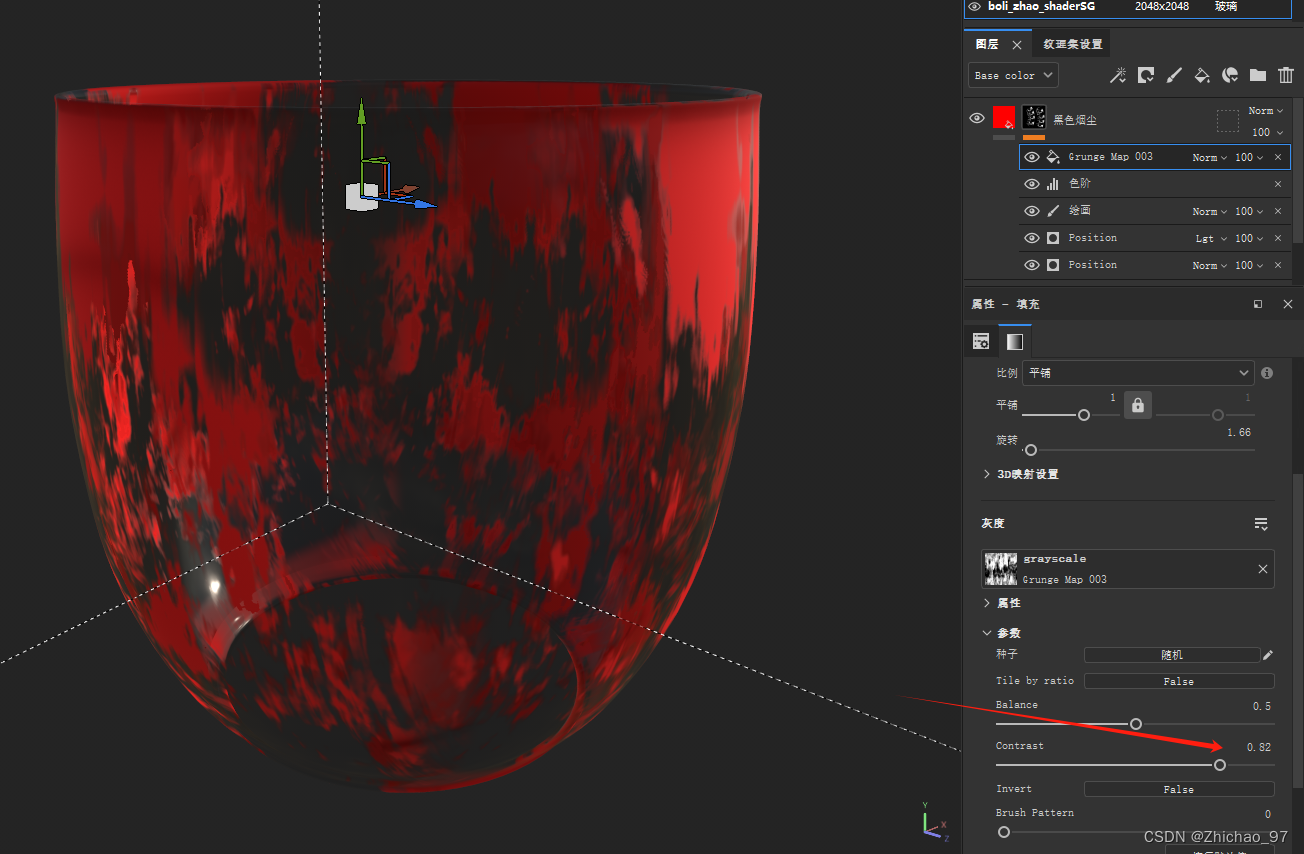
Task: Click the empty dashed mask slot on 黑色烟尘
Action: 1227,121
